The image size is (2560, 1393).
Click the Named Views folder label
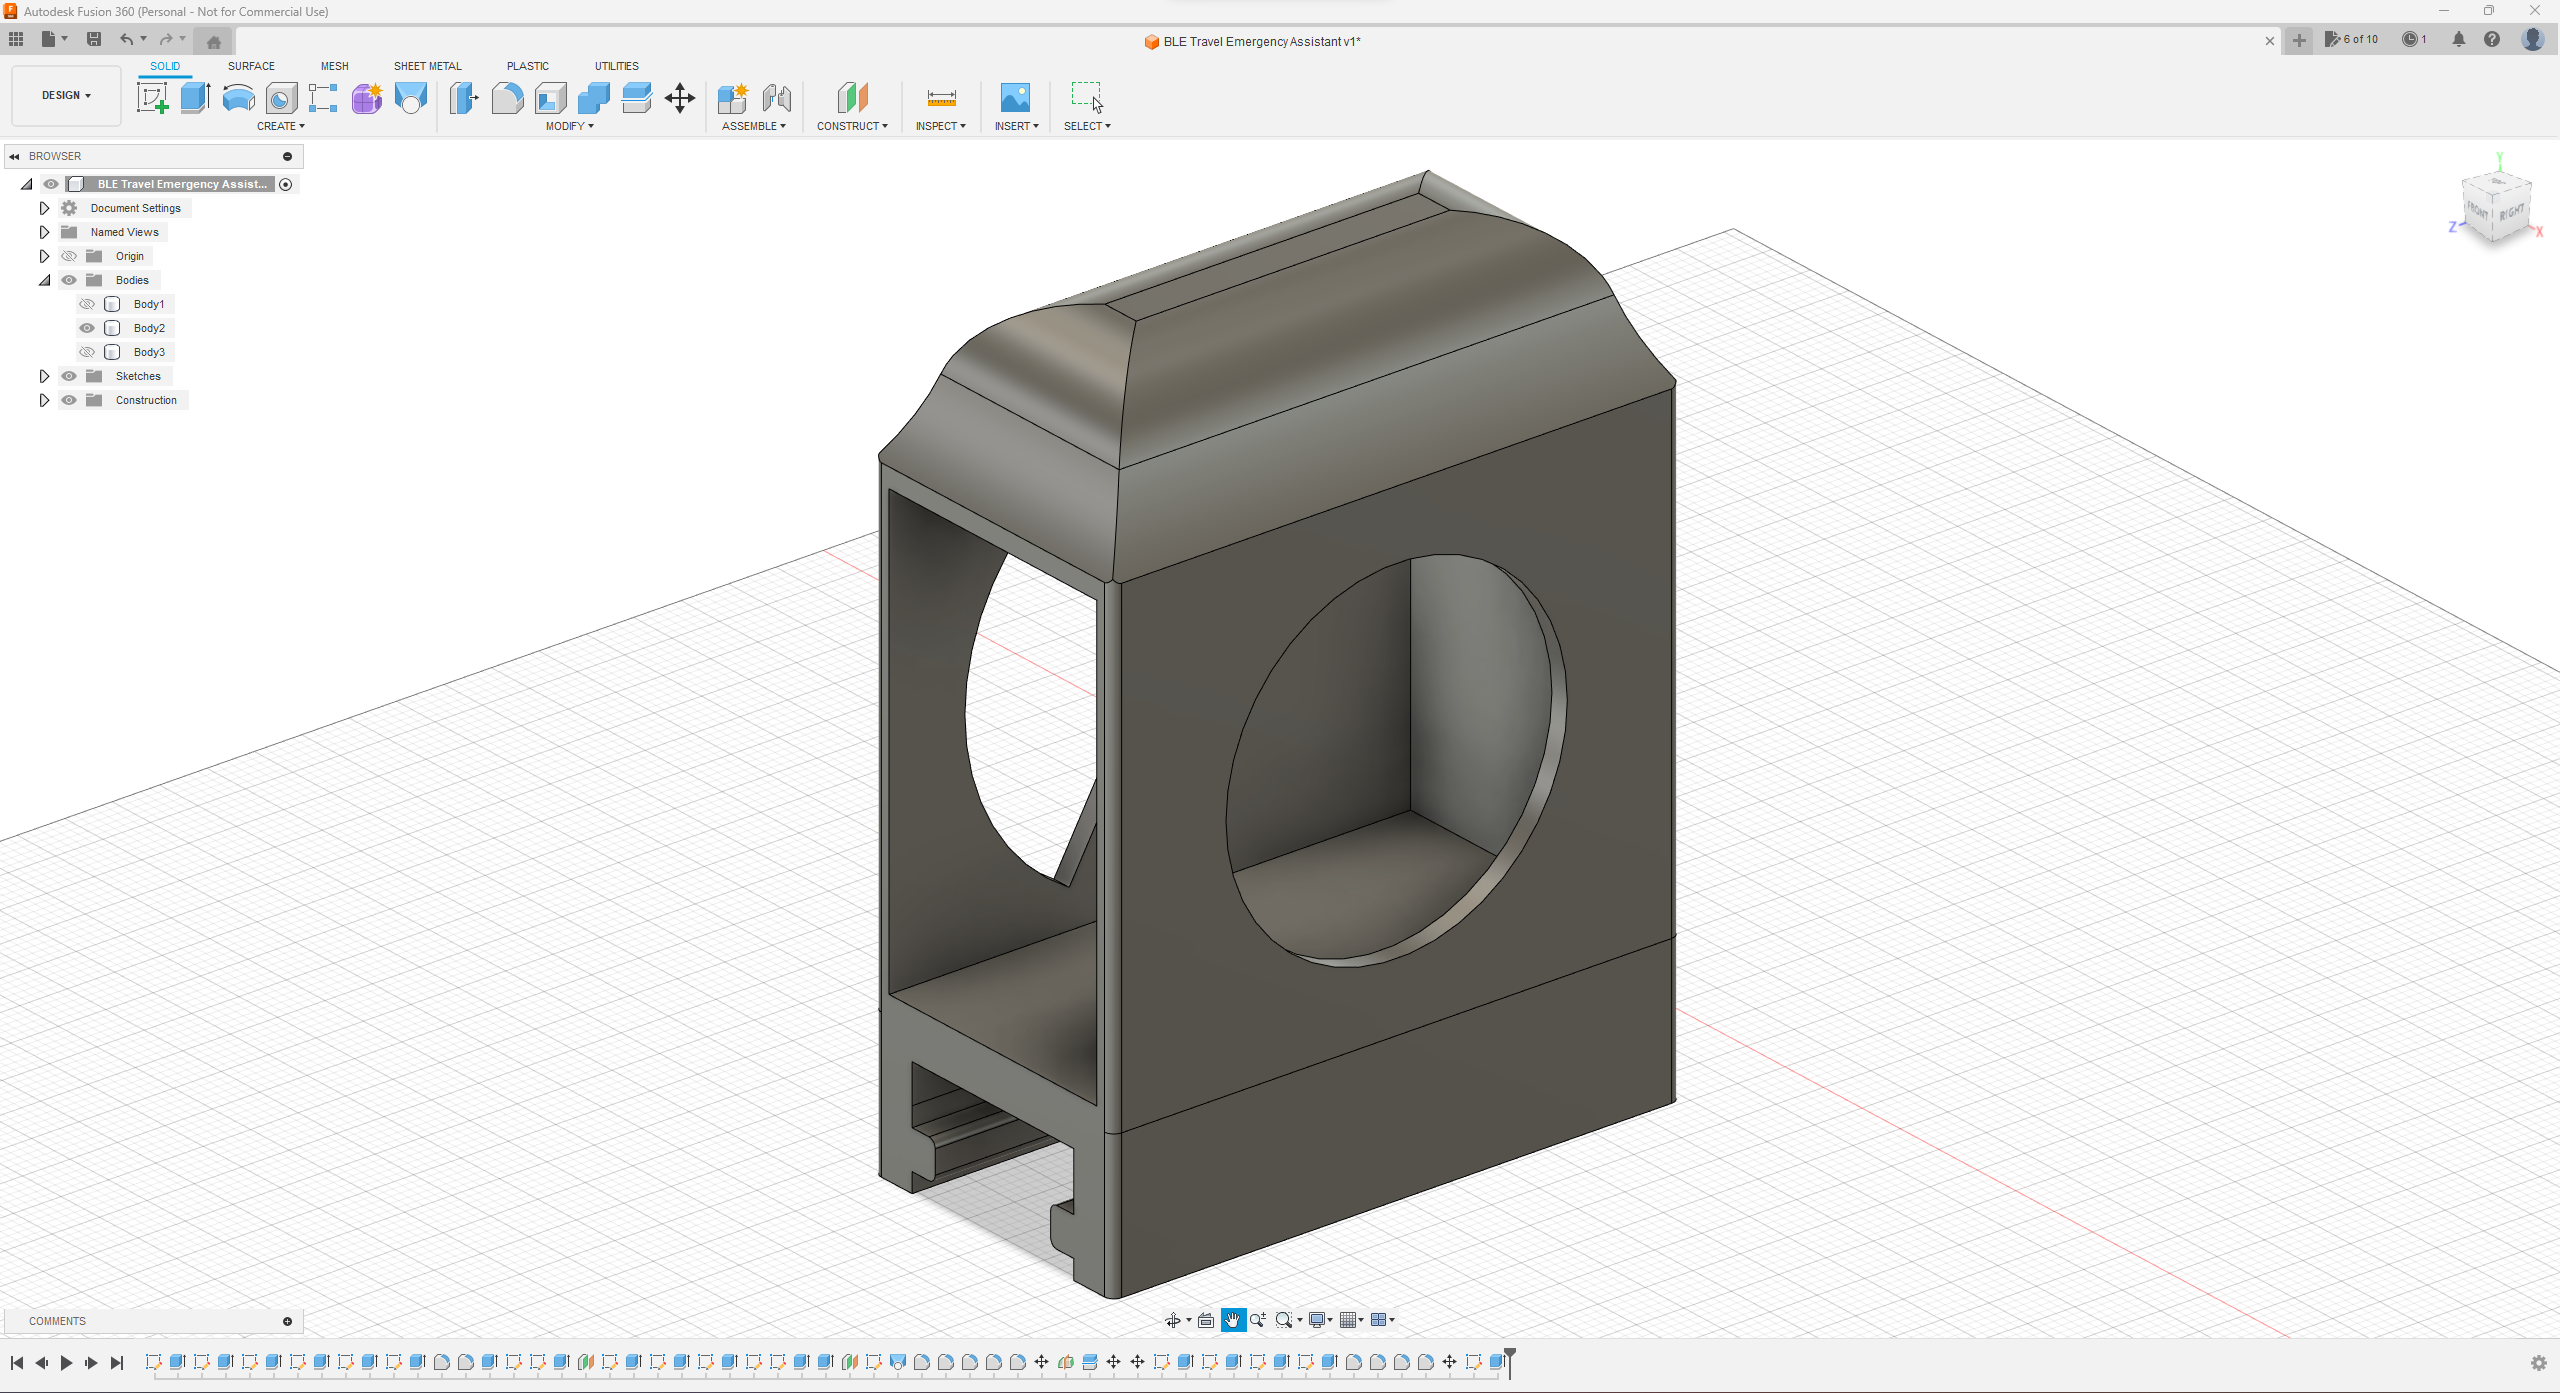(x=125, y=232)
